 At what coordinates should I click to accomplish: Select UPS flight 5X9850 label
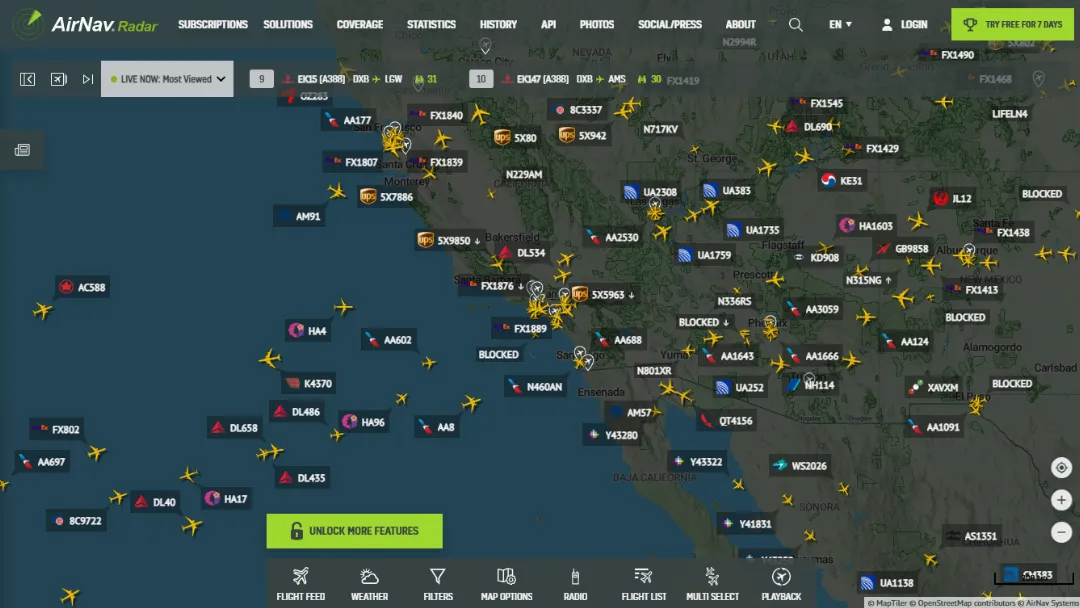click(x=449, y=240)
